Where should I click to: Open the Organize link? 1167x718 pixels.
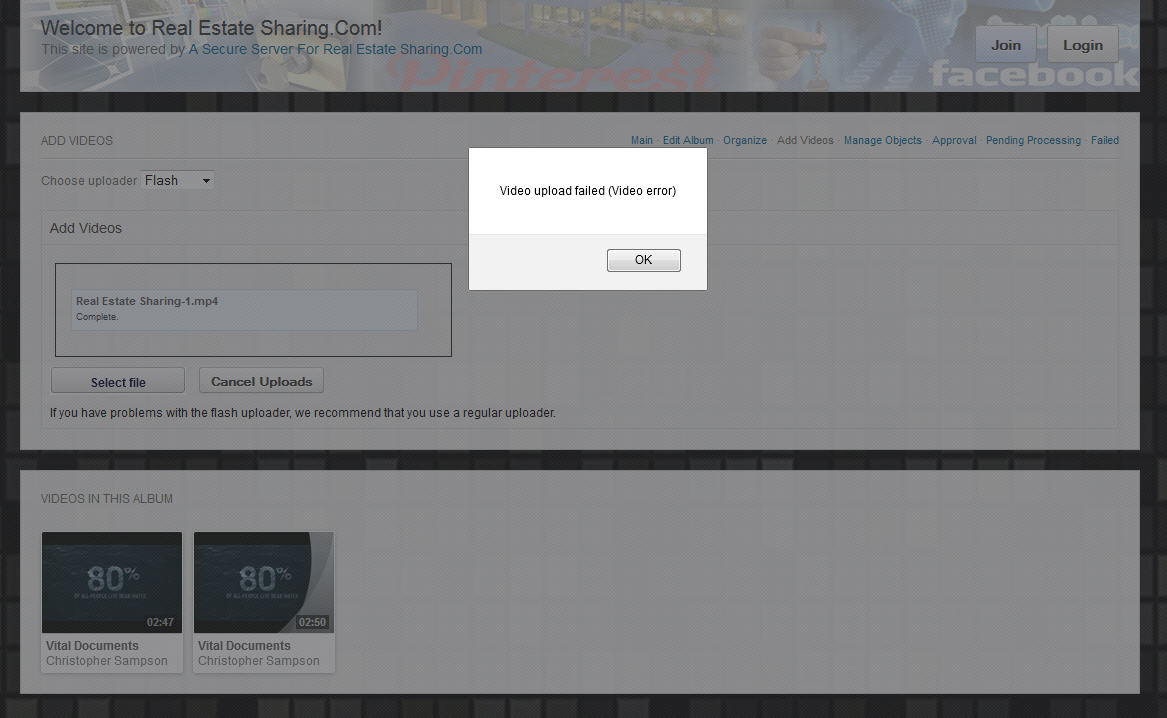point(744,140)
